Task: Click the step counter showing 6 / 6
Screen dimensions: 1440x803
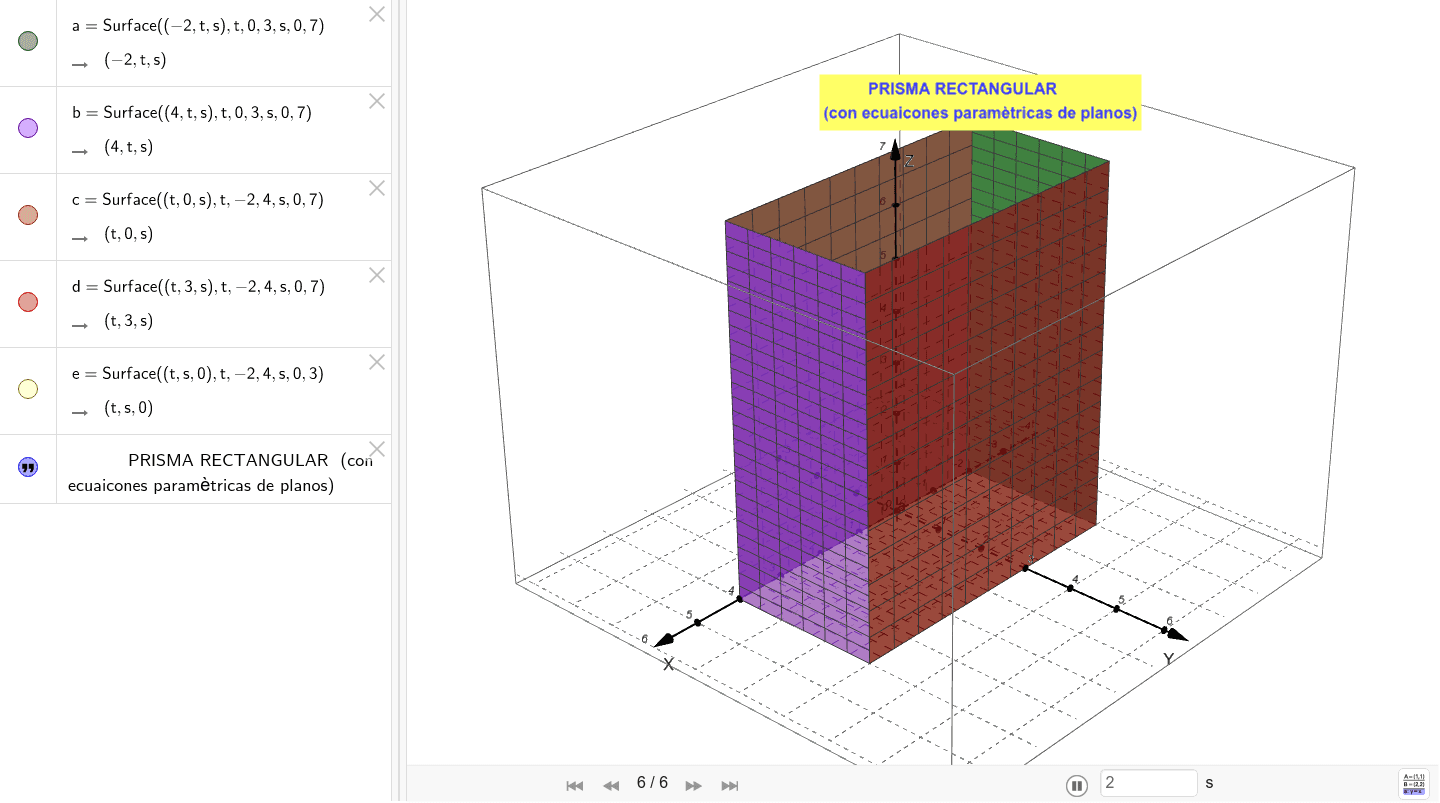Action: pyautogui.click(x=651, y=783)
